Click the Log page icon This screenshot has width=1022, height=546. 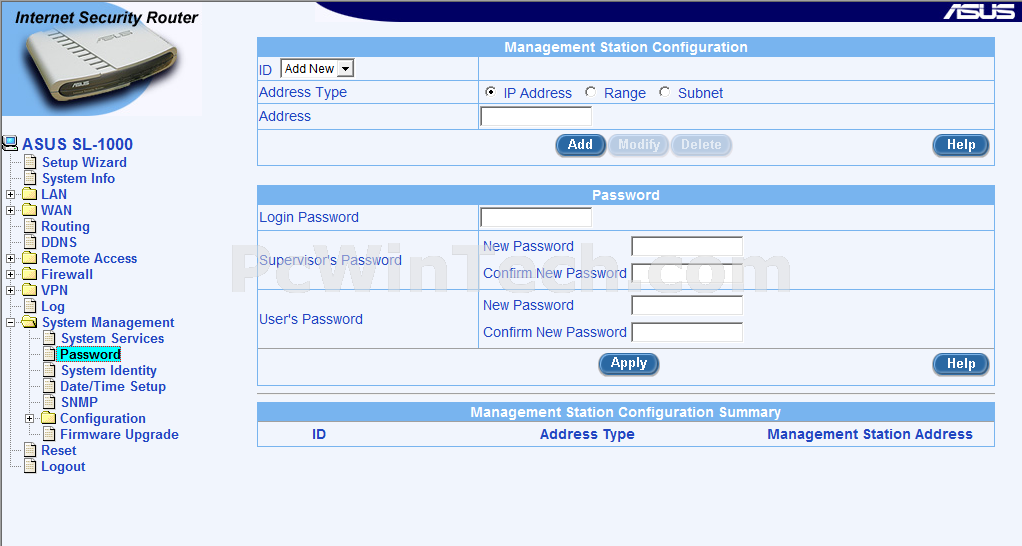pyautogui.click(x=30, y=306)
